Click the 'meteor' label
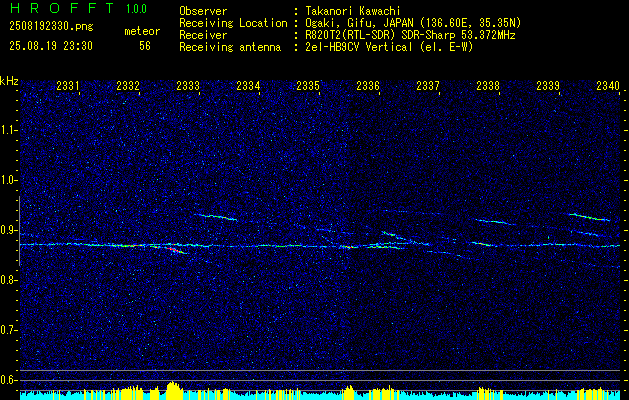Image resolution: width=629 pixels, height=400 pixels. click(x=142, y=31)
